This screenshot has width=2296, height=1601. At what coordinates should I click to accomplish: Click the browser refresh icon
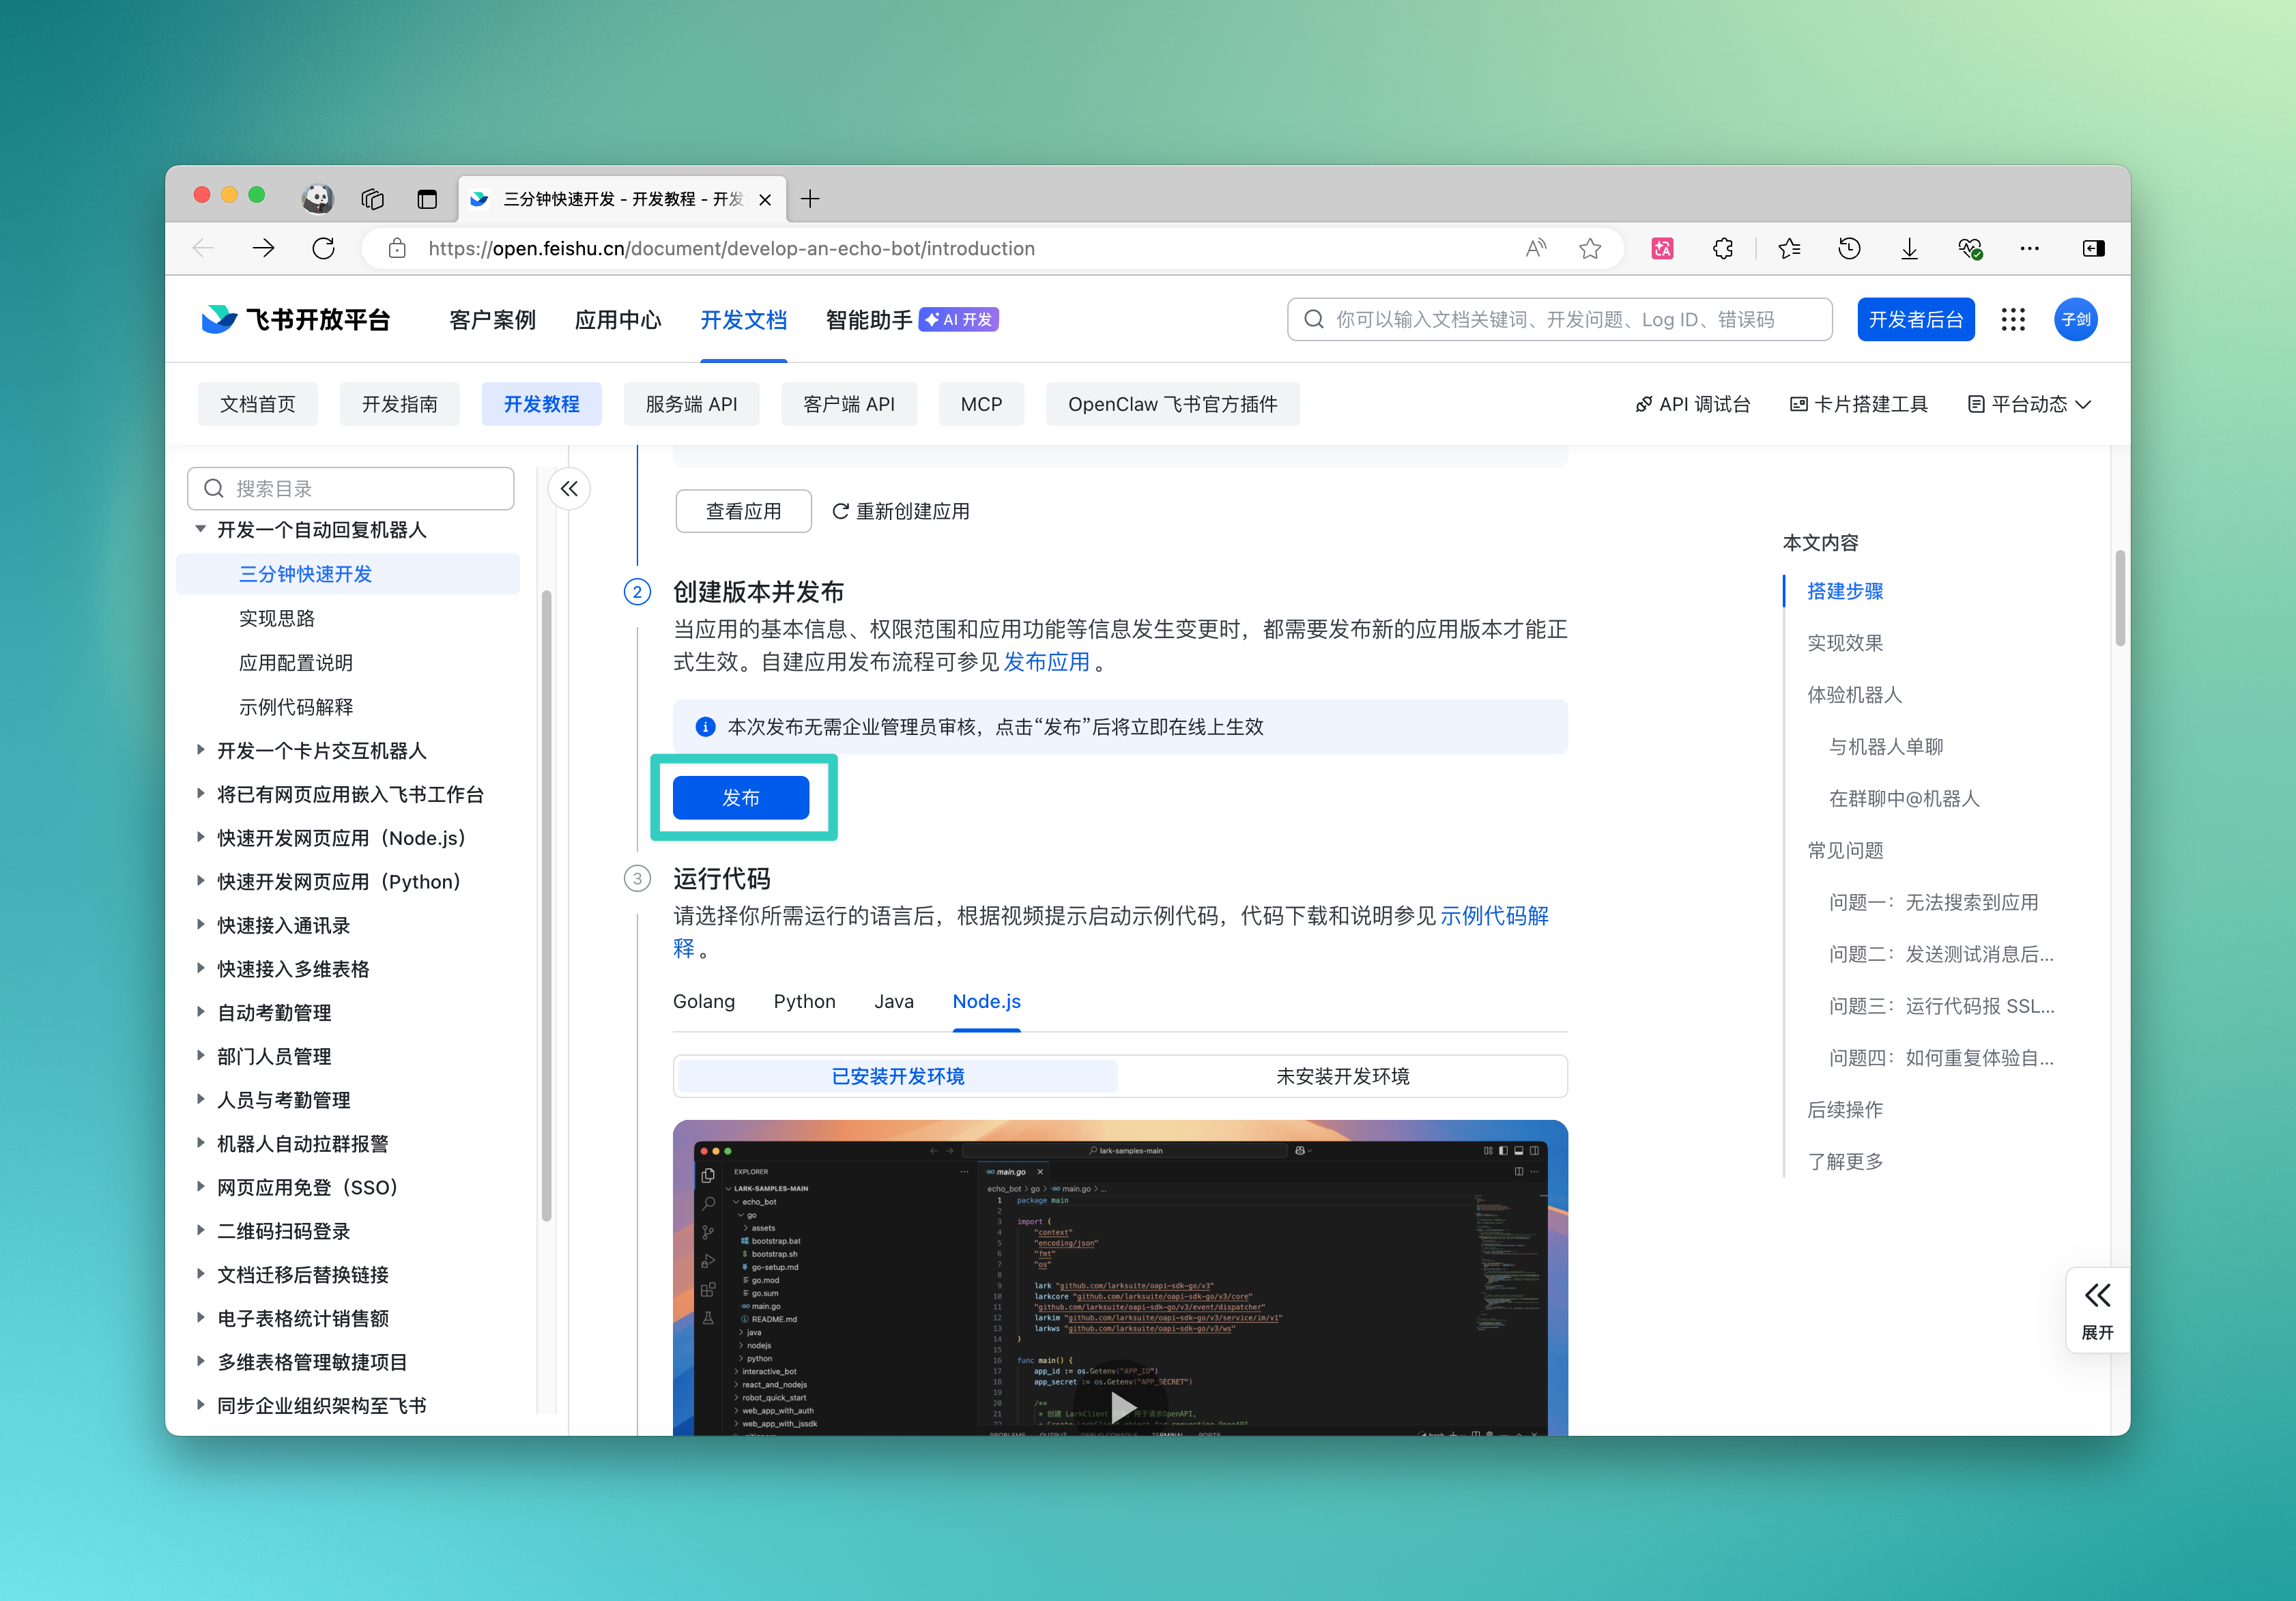323,248
